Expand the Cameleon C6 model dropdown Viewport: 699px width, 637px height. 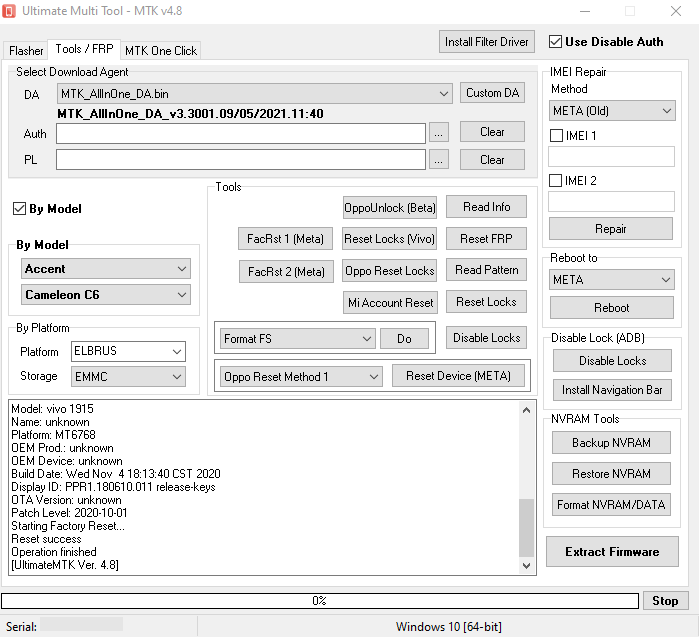[106, 295]
